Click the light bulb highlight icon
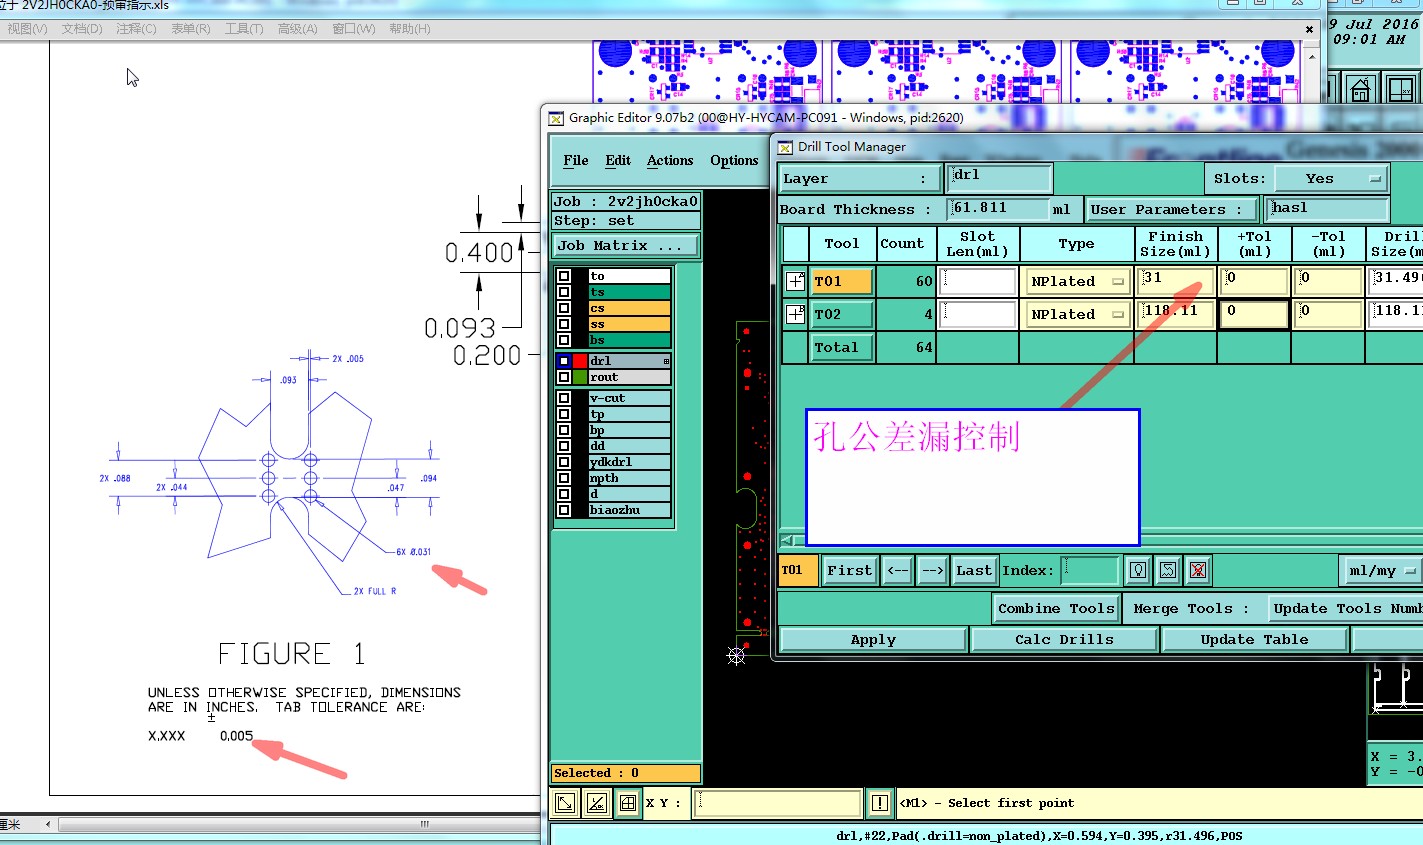 tap(1138, 570)
